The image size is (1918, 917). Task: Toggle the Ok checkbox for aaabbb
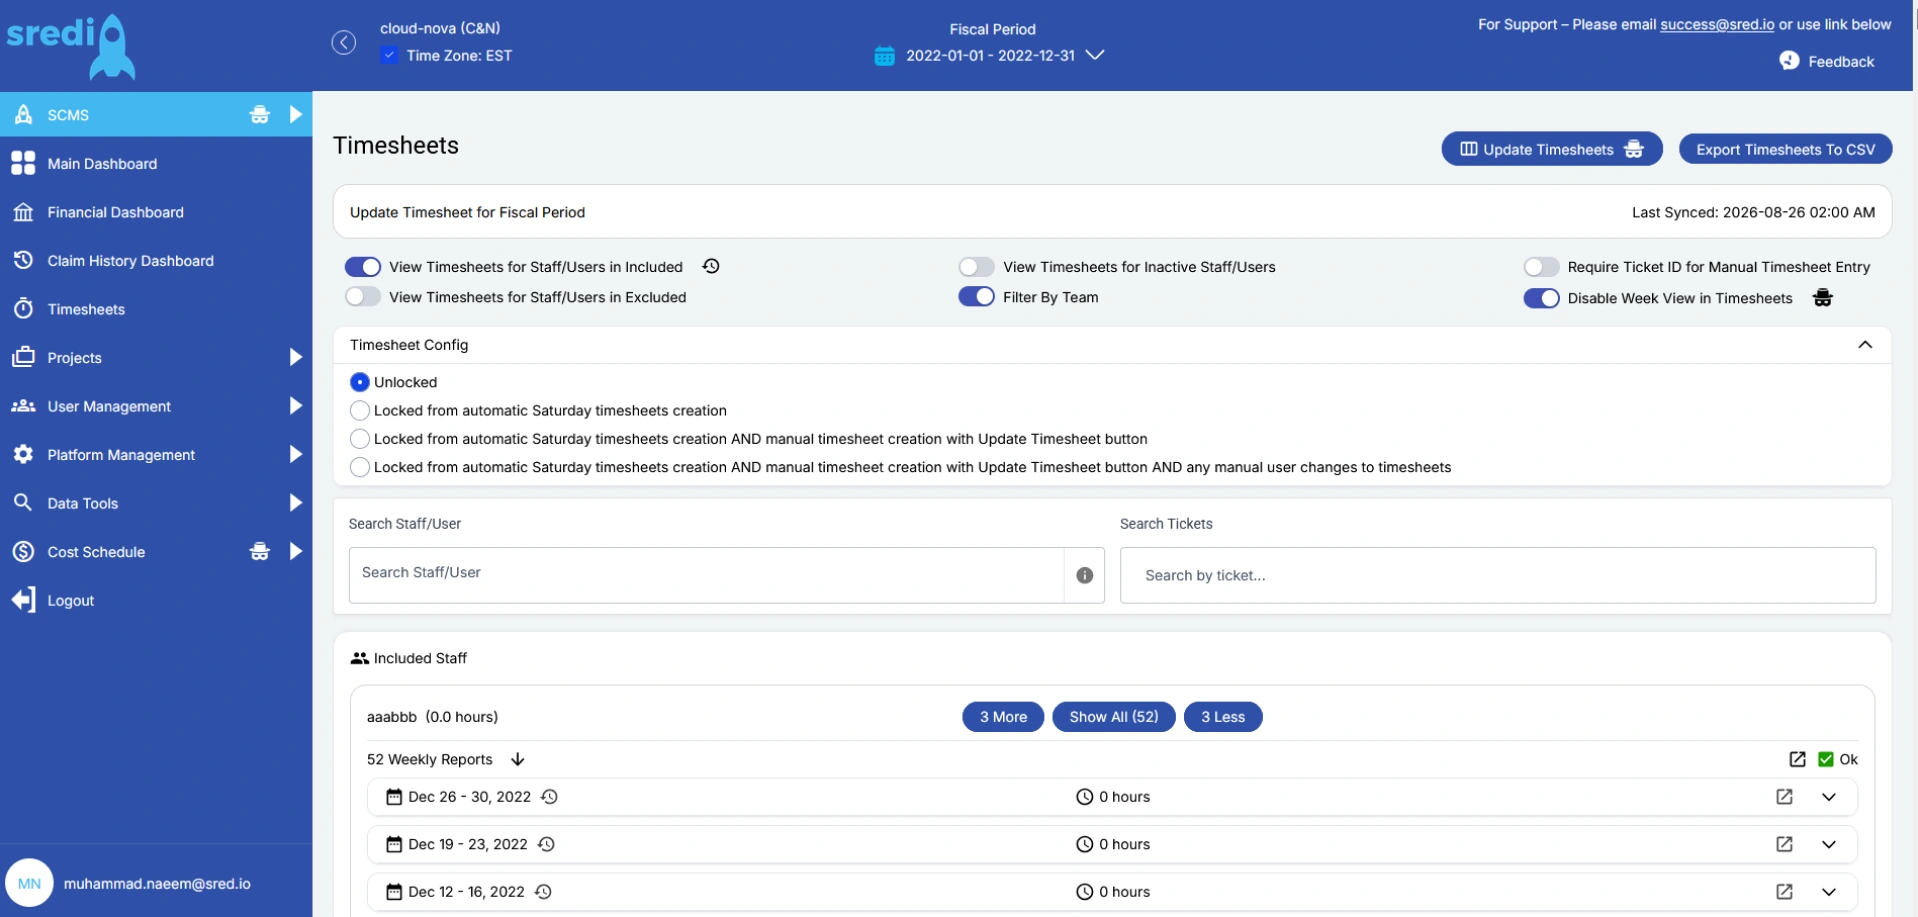coord(1826,759)
